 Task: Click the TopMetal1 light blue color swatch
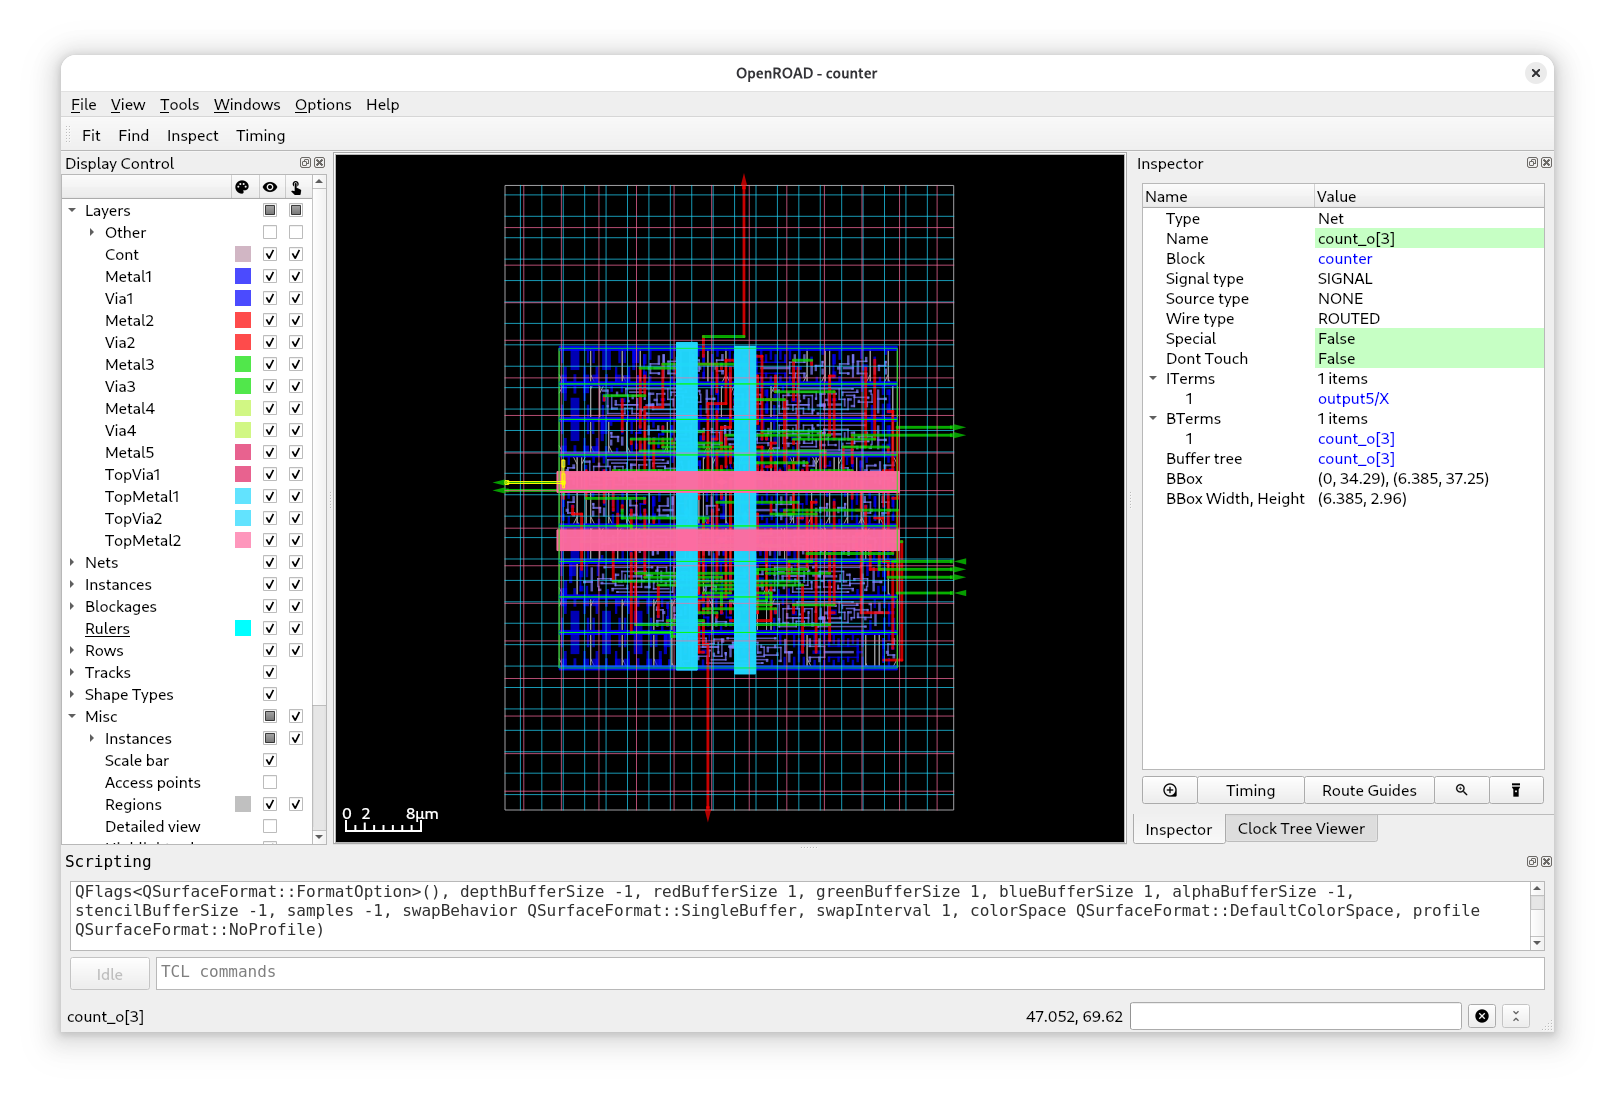coord(243,497)
